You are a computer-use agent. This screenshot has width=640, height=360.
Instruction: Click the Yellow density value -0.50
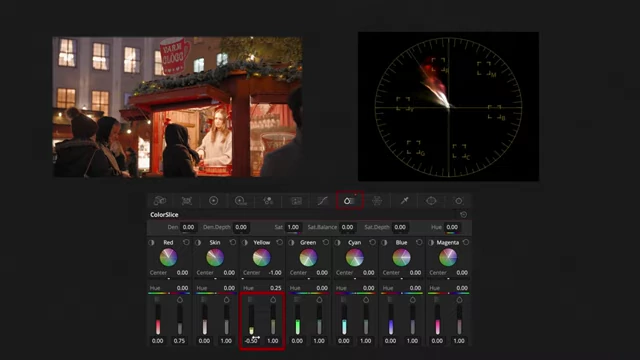click(x=251, y=340)
